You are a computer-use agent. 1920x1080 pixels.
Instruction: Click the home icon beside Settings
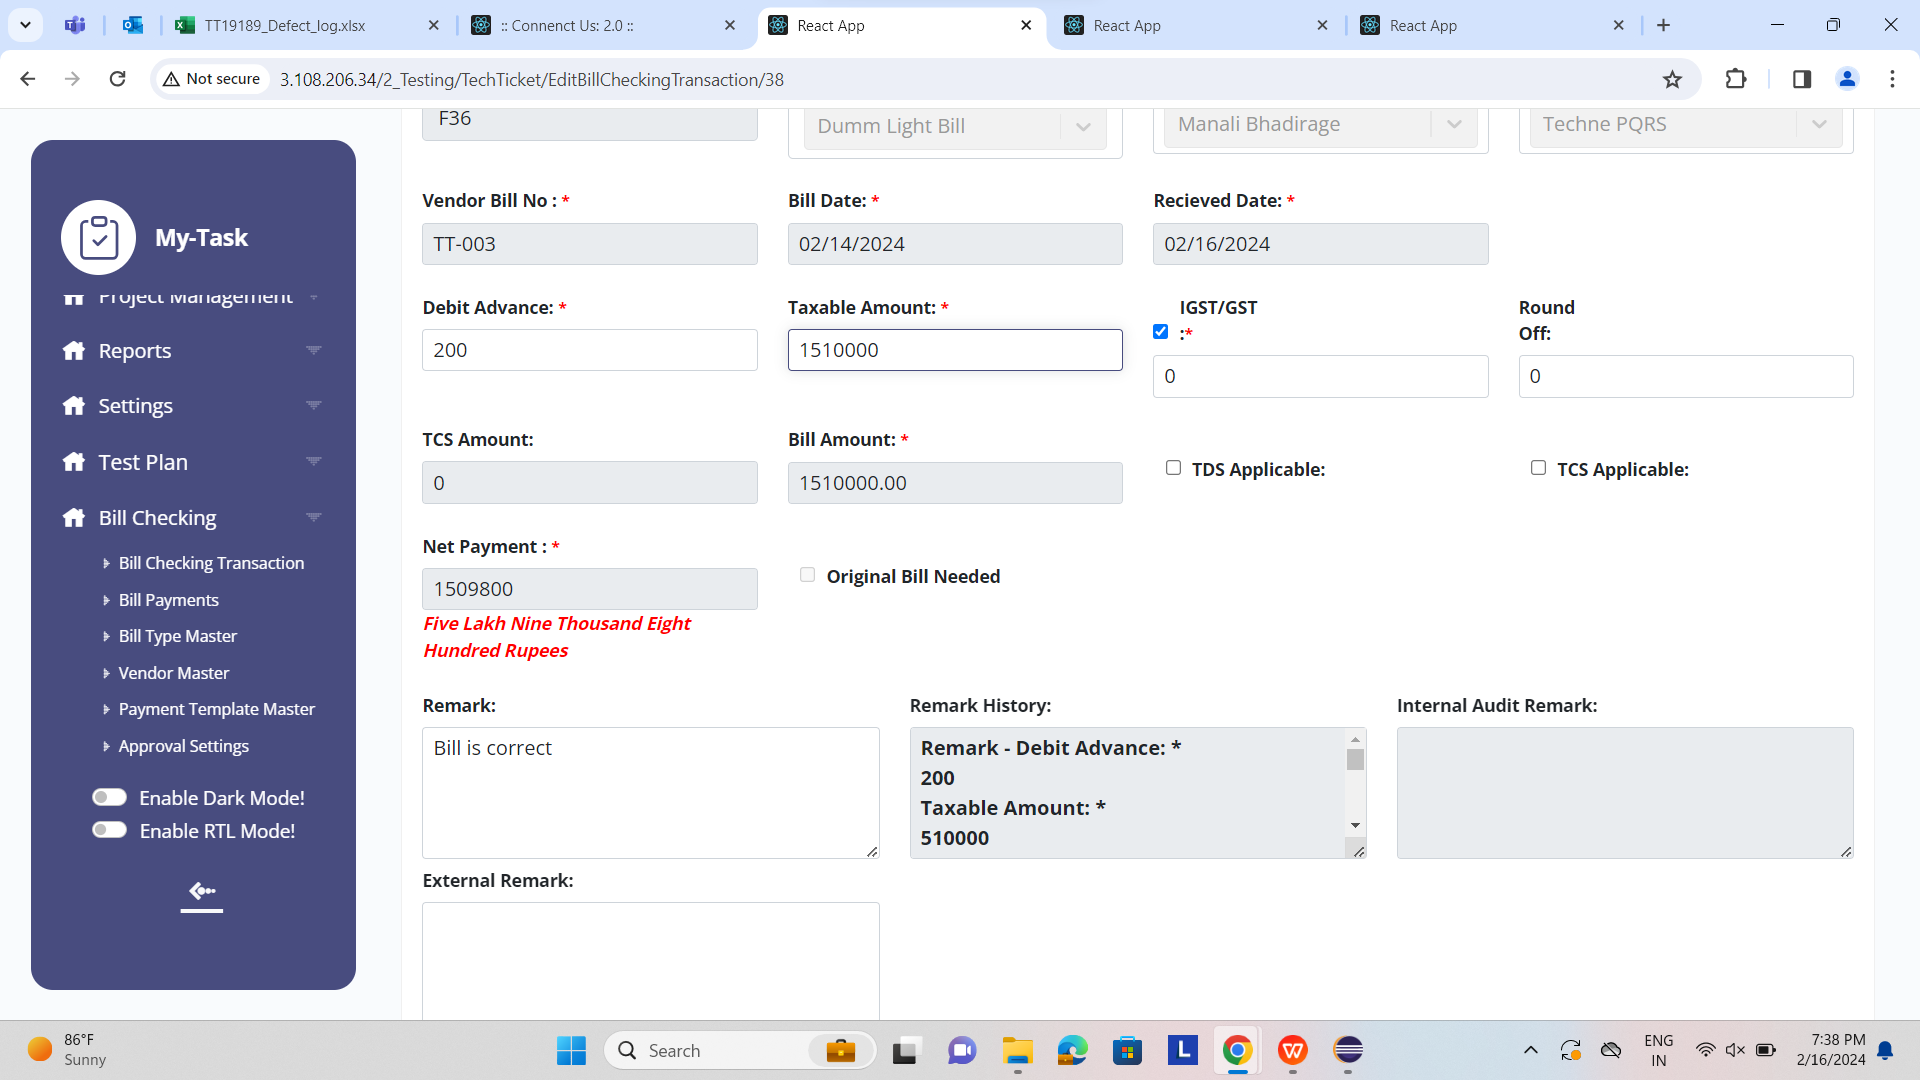(74, 405)
